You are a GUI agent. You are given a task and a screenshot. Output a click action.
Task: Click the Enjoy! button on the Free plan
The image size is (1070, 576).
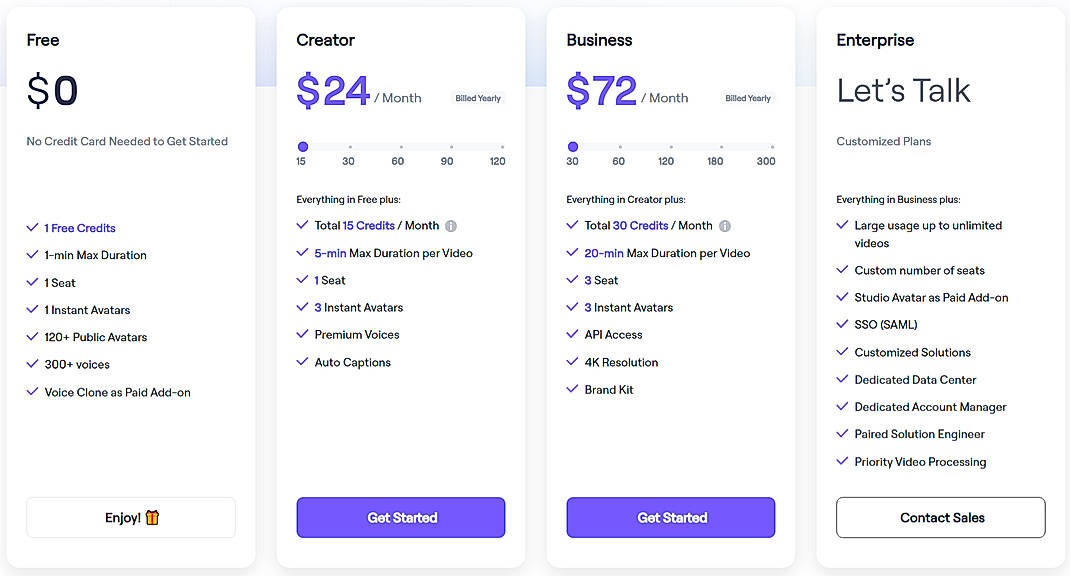(130, 517)
